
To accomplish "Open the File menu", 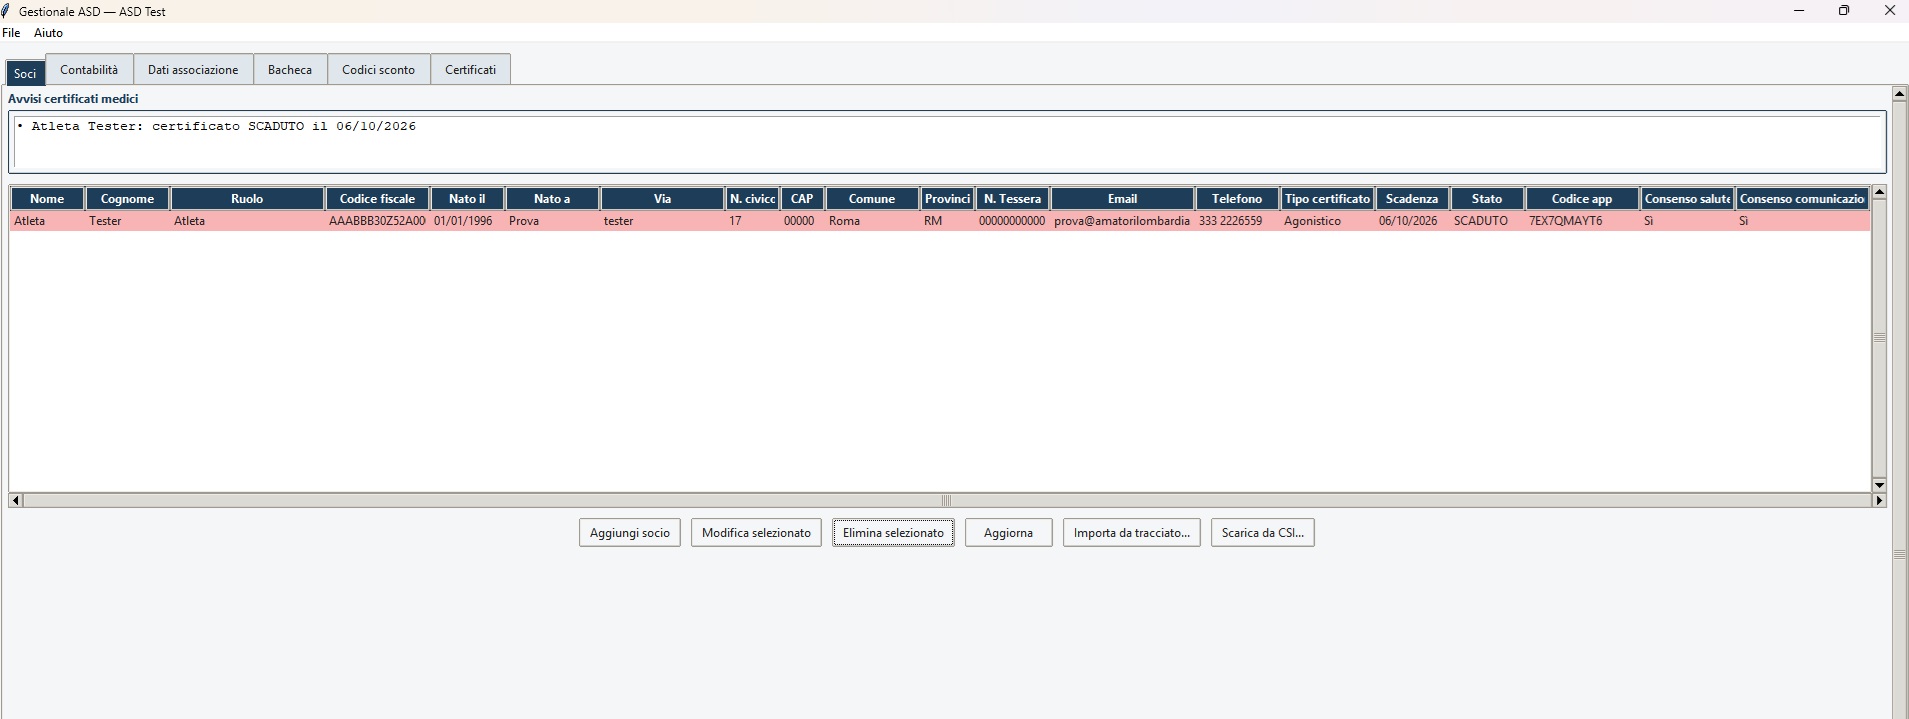I will (x=11, y=33).
